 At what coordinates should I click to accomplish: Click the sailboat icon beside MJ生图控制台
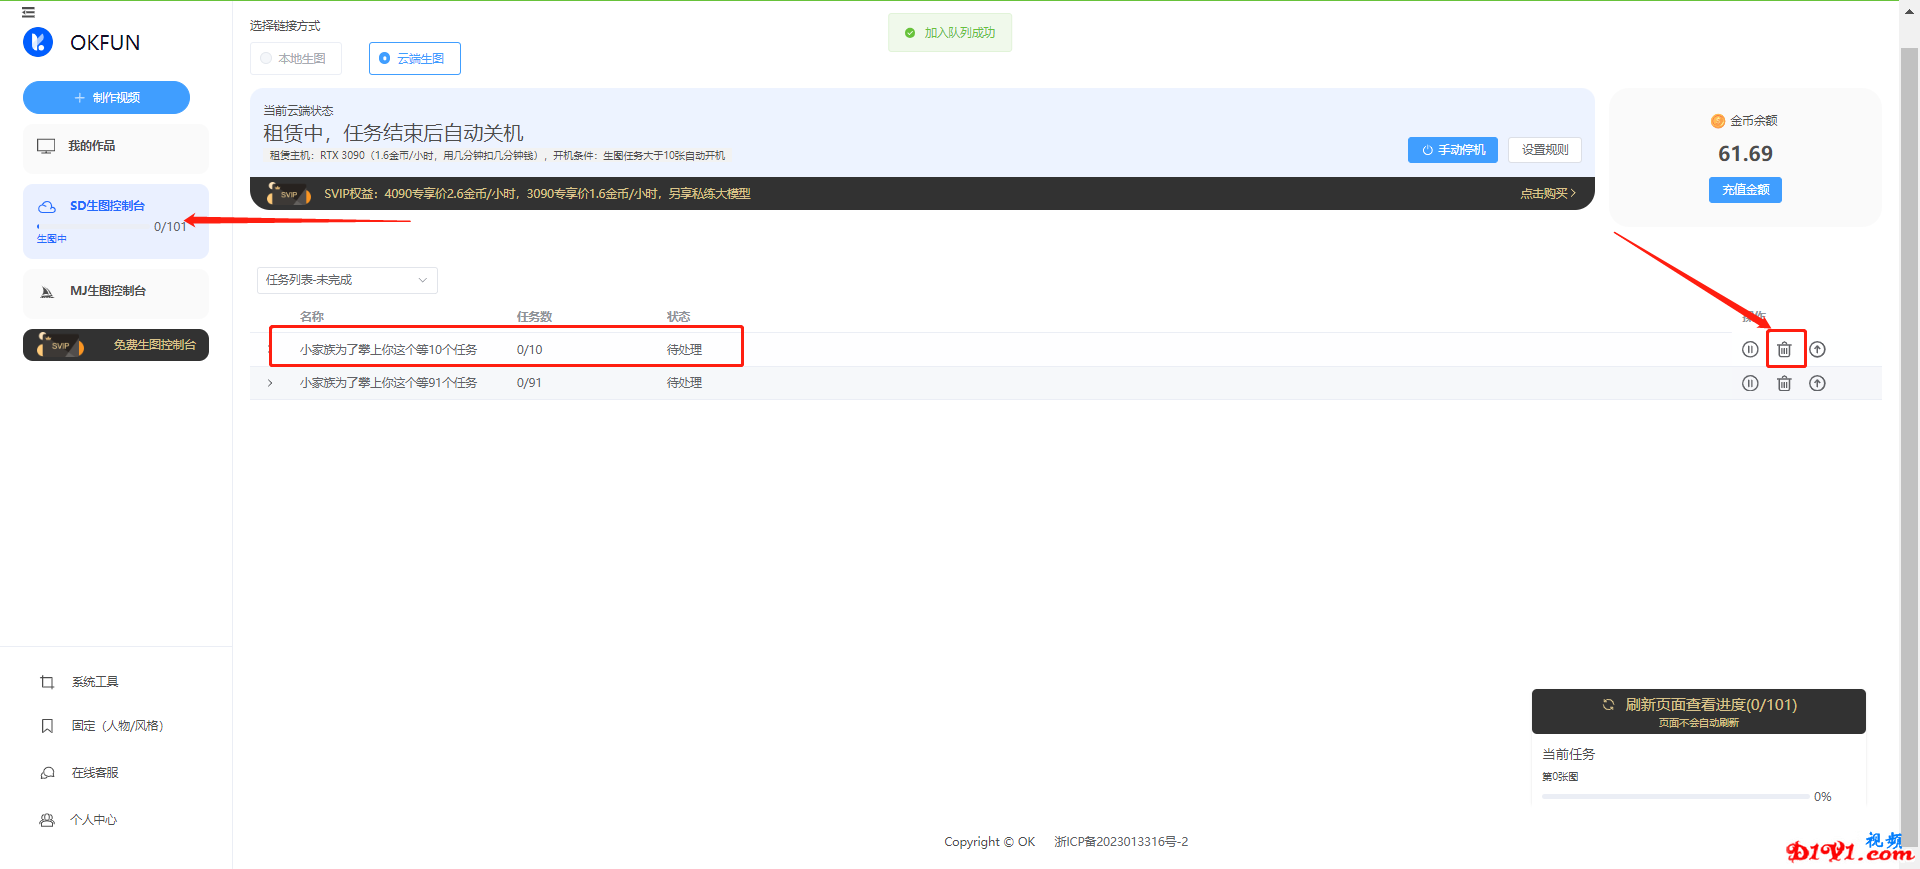[47, 292]
